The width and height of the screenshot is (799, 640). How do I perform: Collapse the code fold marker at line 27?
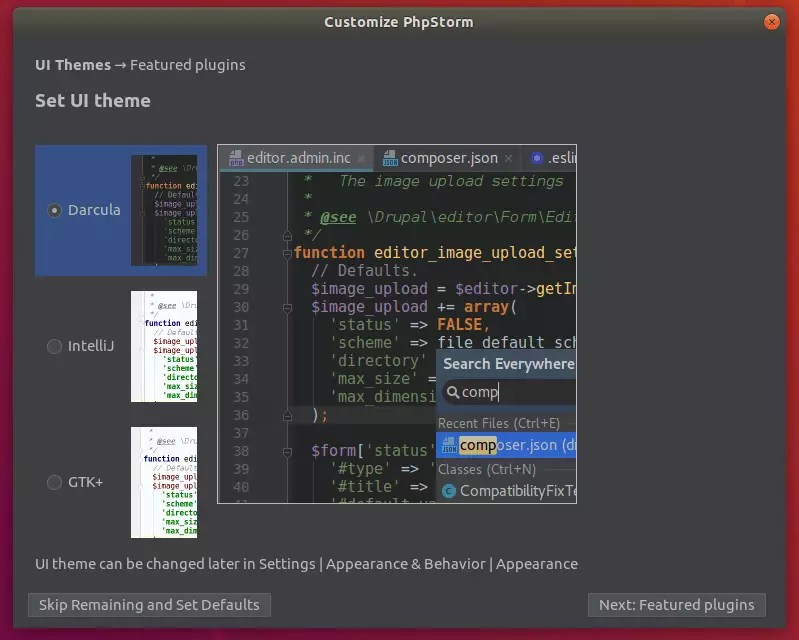(287, 254)
